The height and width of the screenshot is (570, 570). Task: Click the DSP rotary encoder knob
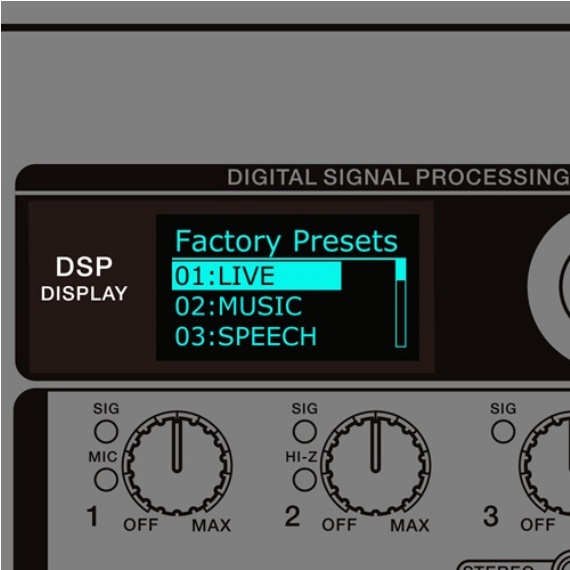pyautogui.click(x=549, y=286)
